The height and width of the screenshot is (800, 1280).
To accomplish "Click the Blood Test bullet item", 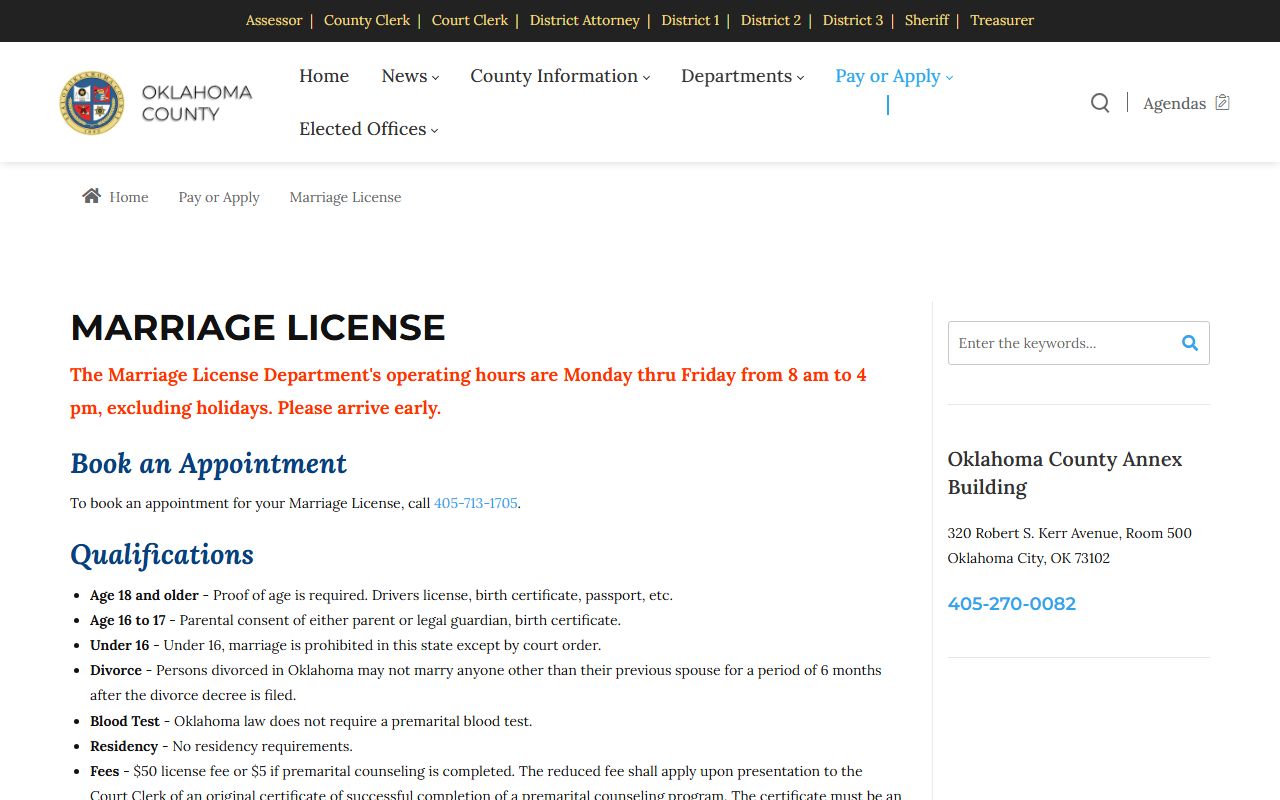I will tap(311, 721).
